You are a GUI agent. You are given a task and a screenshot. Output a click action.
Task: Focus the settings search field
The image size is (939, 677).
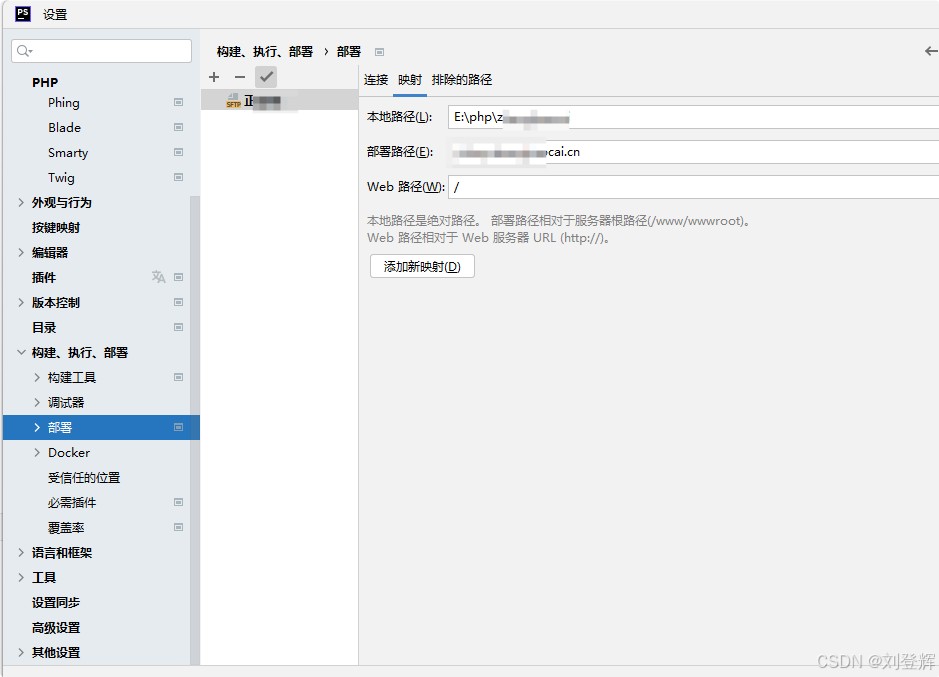tap(101, 51)
